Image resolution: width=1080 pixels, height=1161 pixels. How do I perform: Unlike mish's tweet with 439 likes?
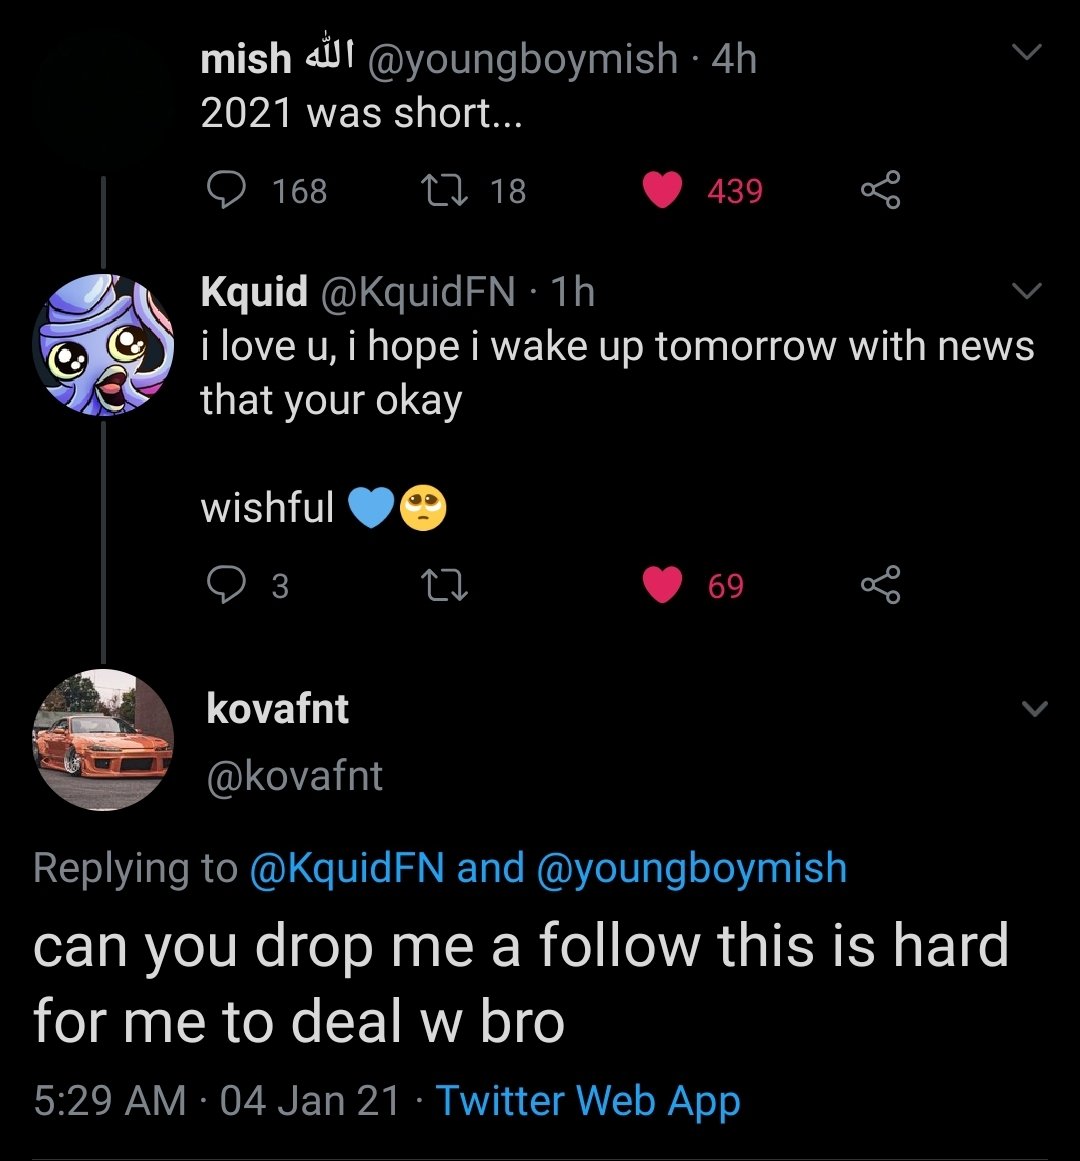(x=661, y=190)
